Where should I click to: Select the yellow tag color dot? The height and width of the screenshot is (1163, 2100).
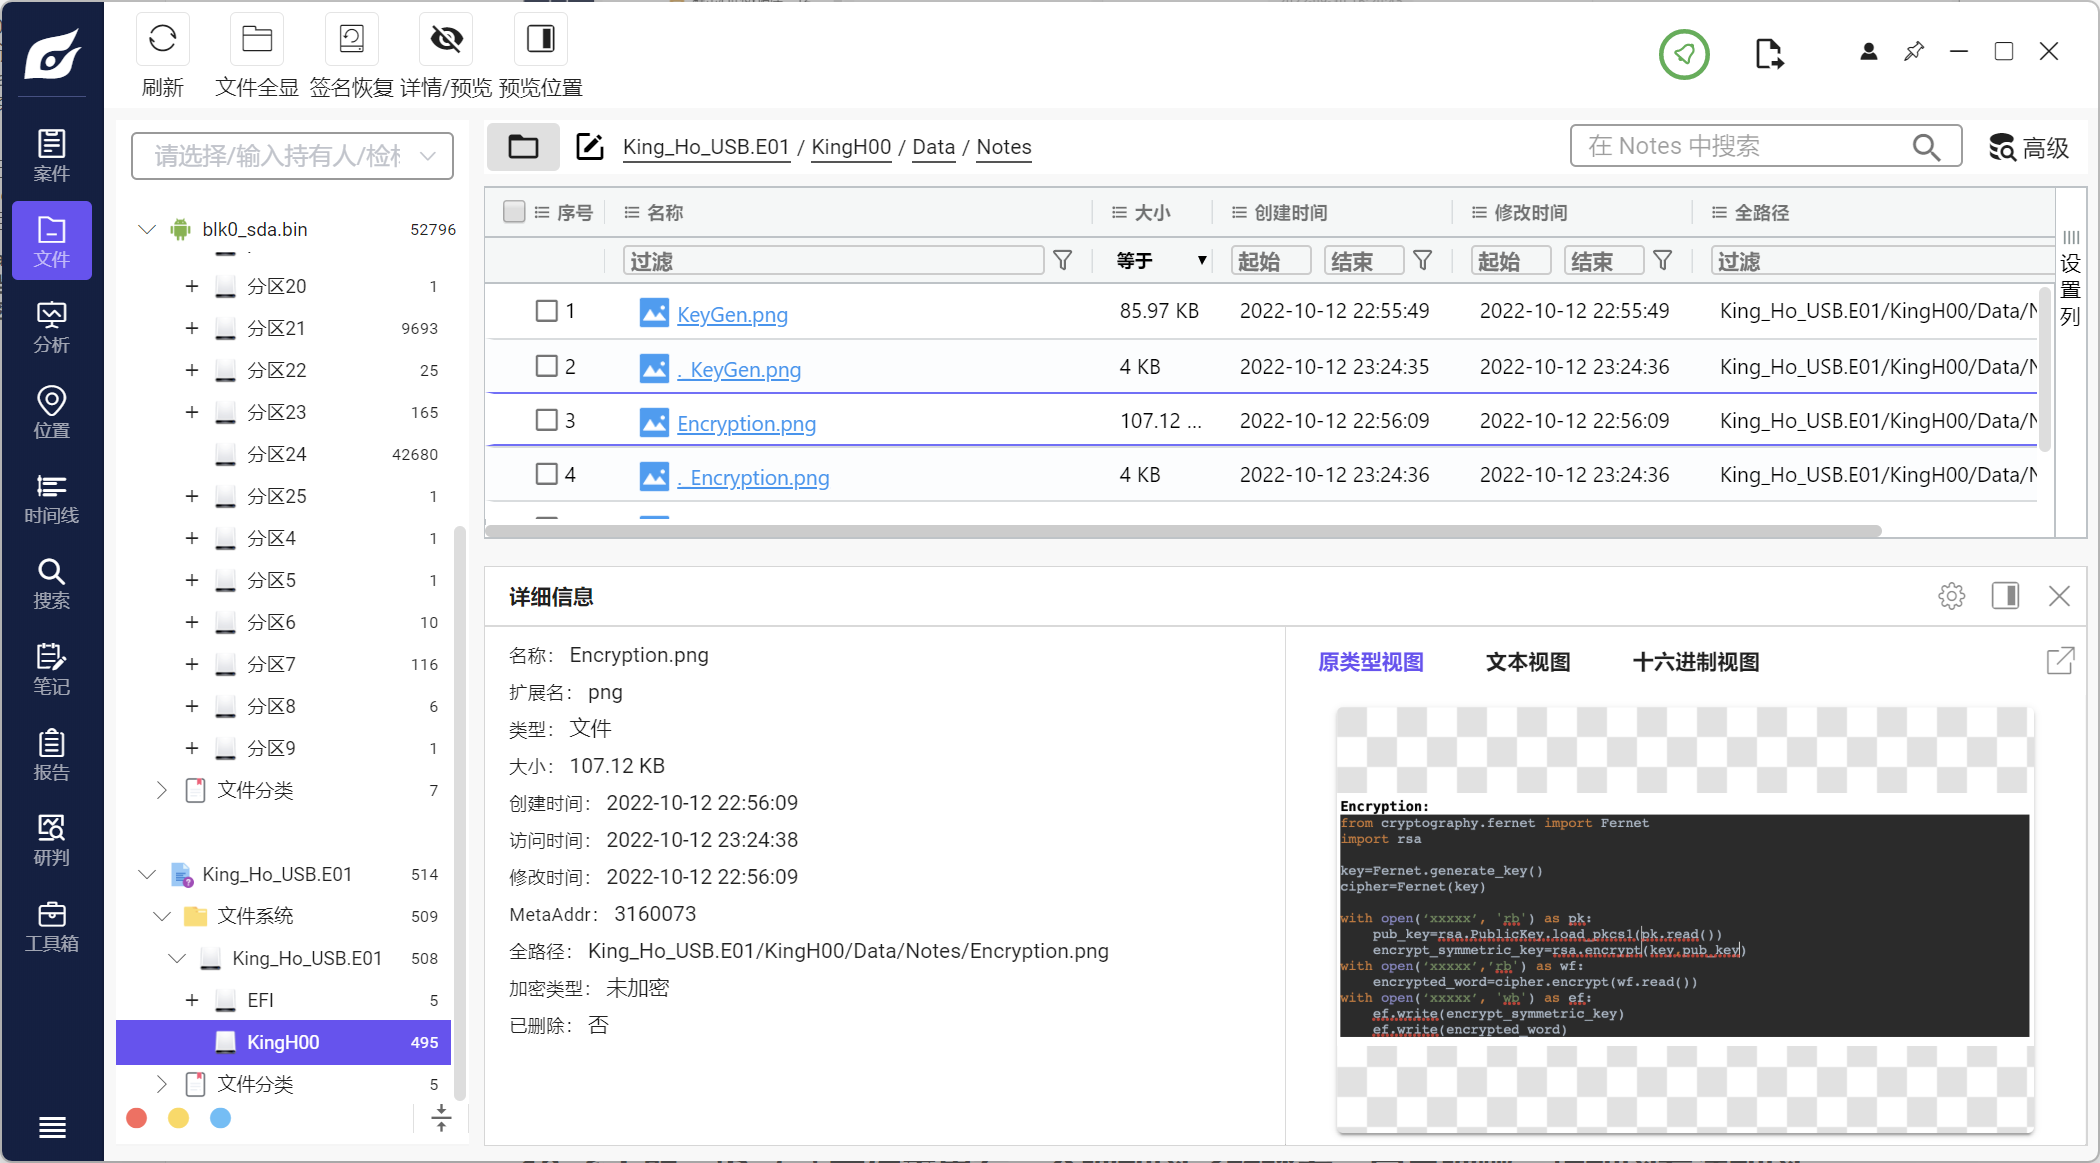coord(179,1118)
